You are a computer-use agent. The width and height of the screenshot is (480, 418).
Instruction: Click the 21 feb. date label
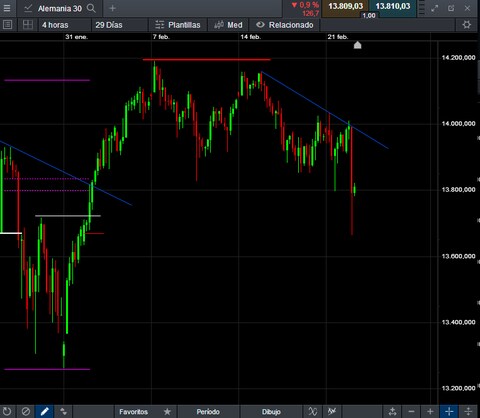338,37
